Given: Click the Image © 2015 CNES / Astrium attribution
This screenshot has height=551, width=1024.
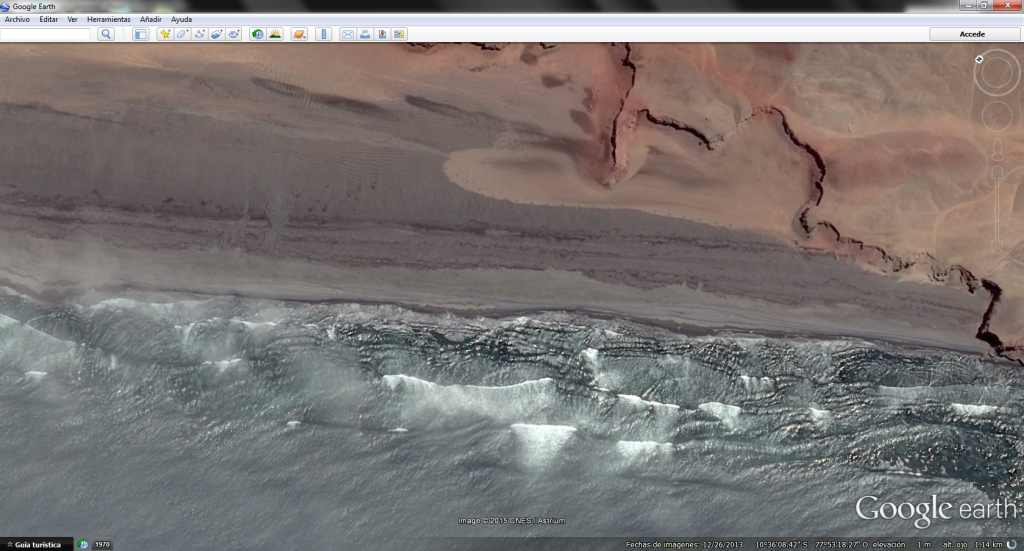Looking at the screenshot, I should (x=511, y=520).
